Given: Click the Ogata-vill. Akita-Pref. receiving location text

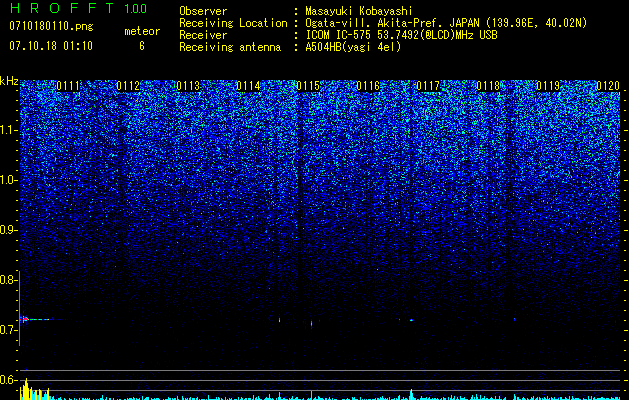Looking at the screenshot, I should [x=446, y=23].
